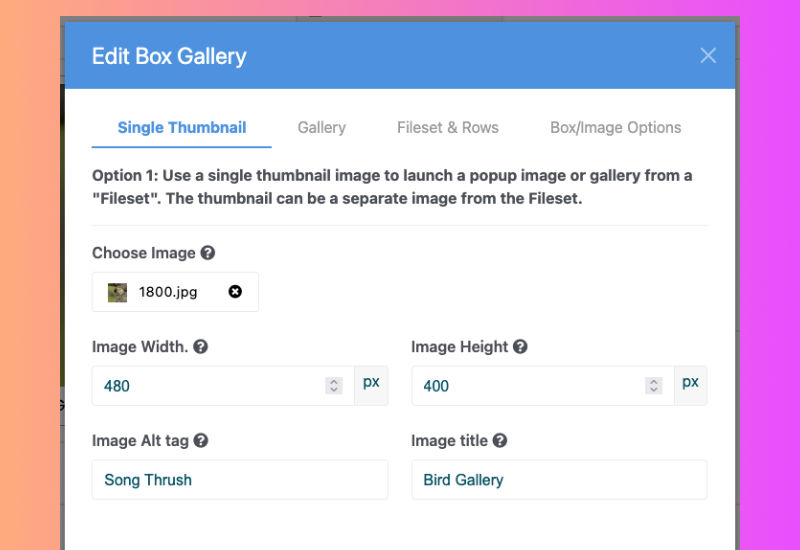800x550 pixels.
Task: Focus the Image Height field showing 400
Action: (x=542, y=386)
